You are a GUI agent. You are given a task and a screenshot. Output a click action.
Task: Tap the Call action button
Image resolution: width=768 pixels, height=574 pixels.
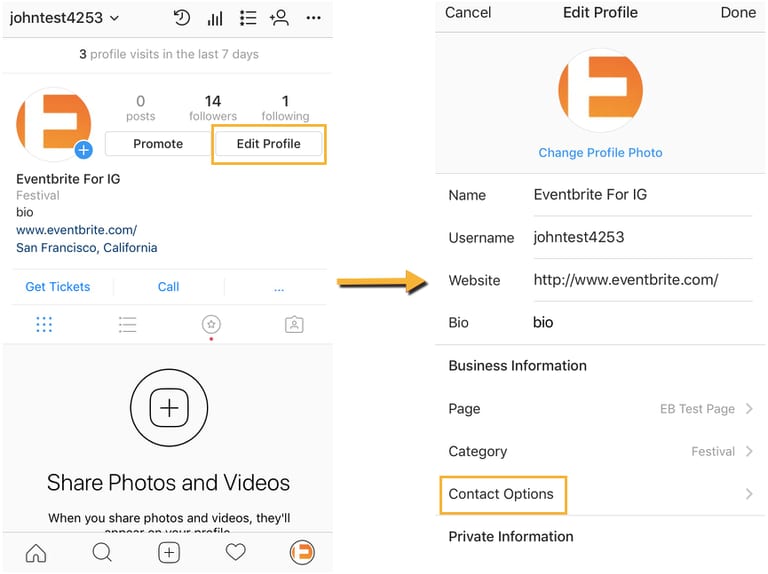click(x=168, y=287)
